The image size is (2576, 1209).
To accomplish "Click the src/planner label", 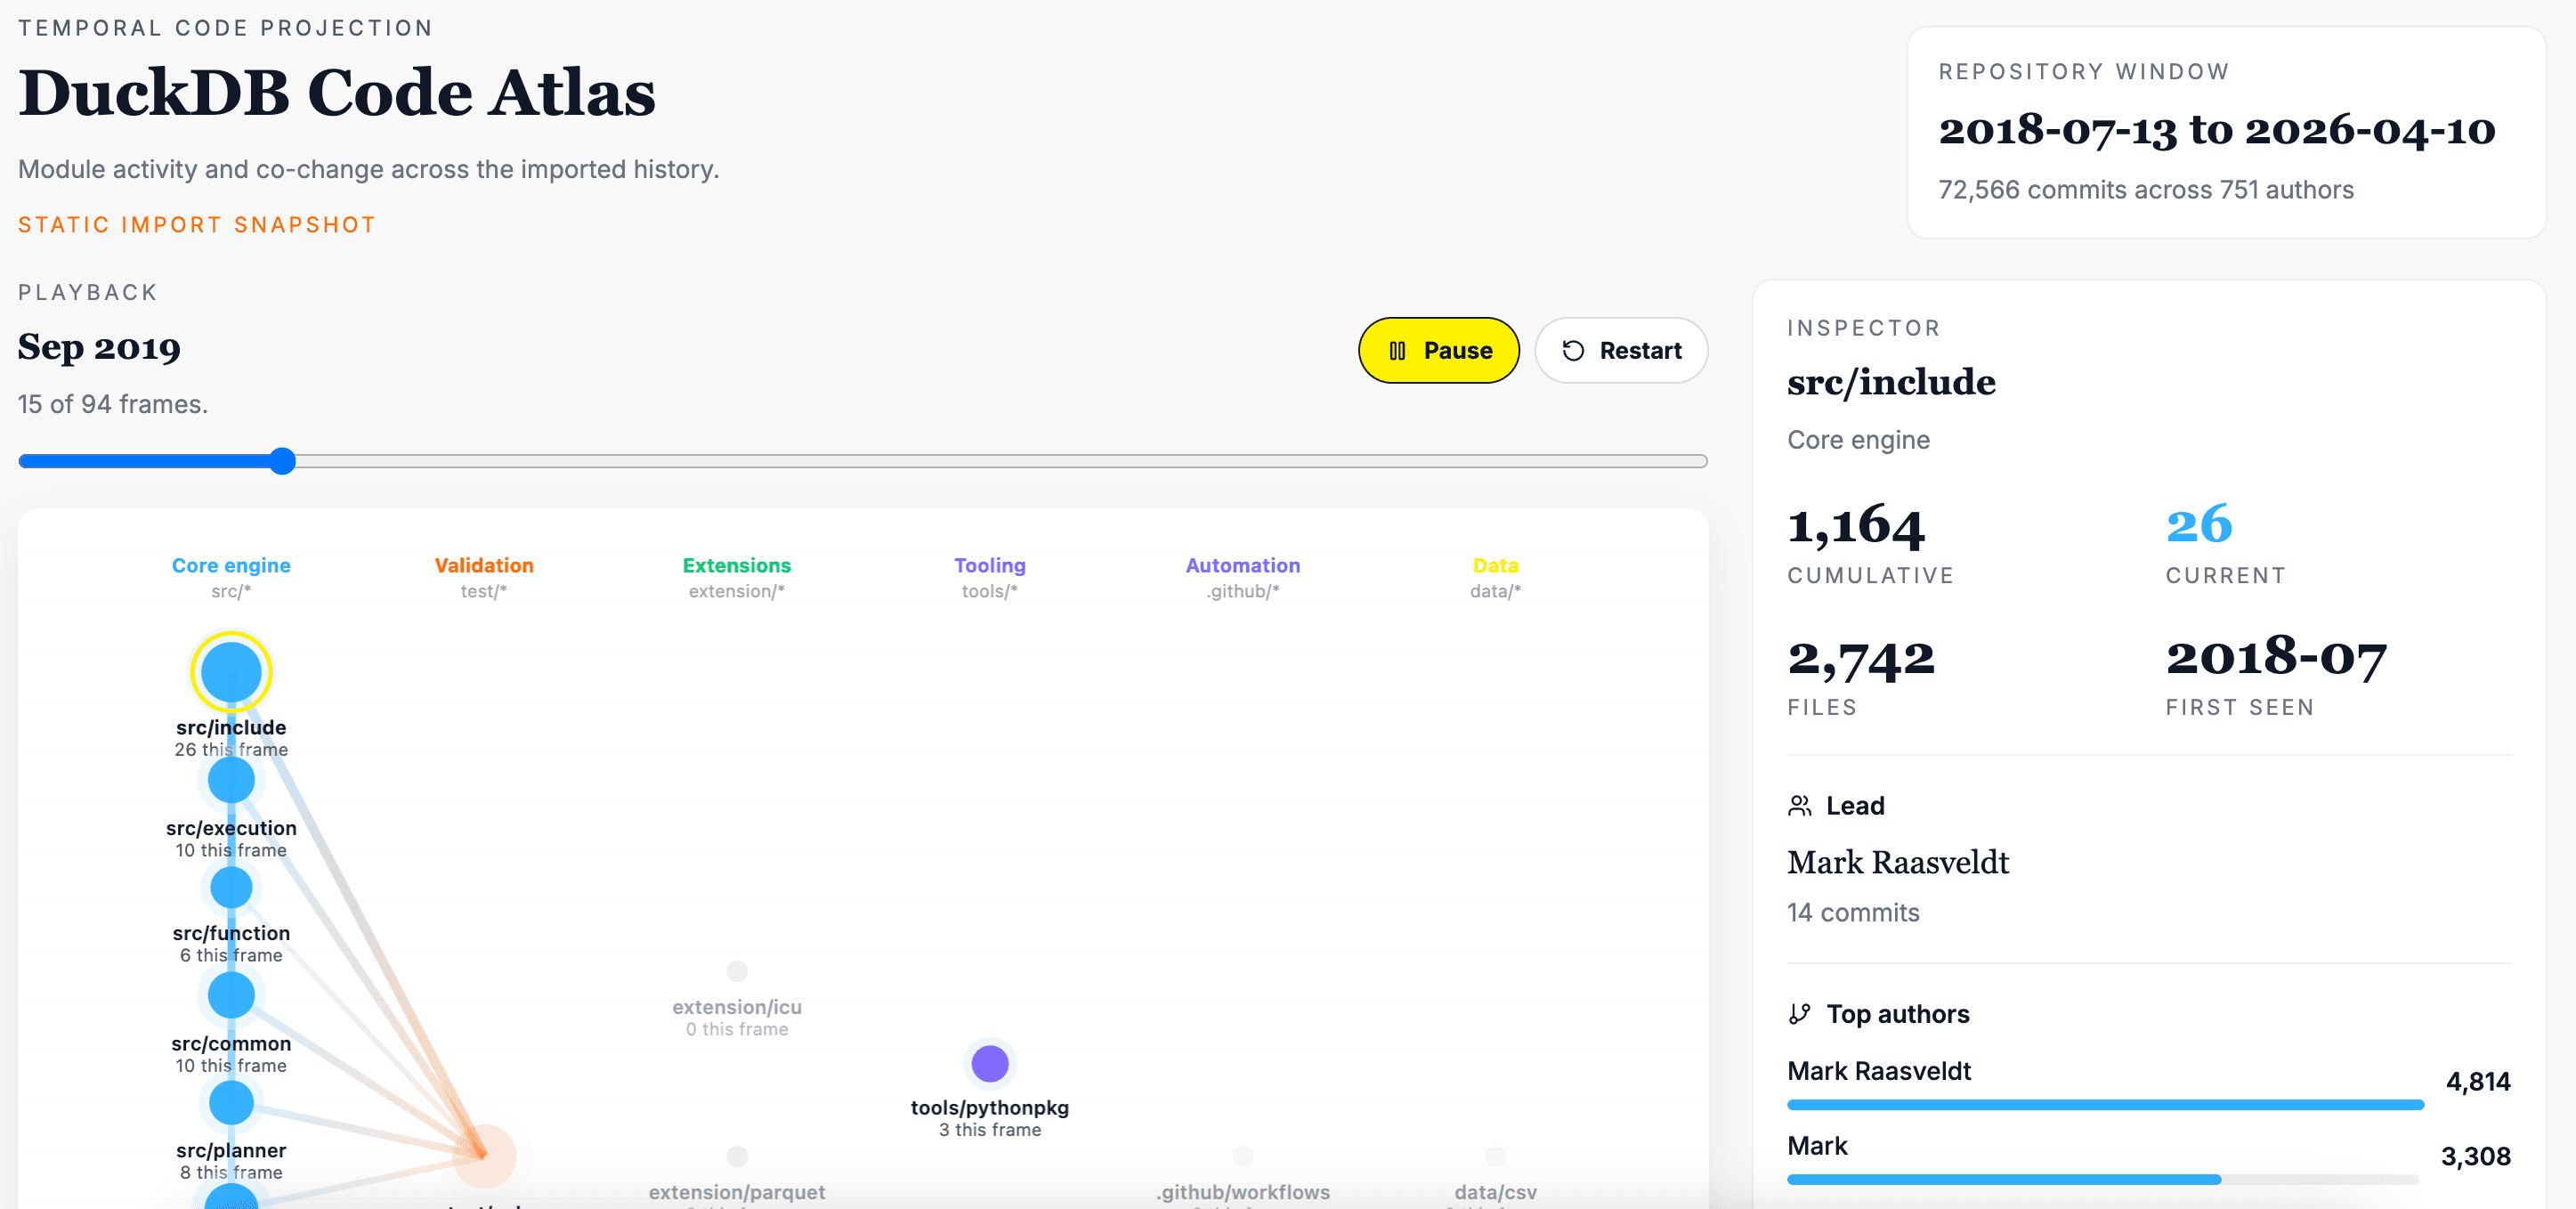I will [231, 1150].
